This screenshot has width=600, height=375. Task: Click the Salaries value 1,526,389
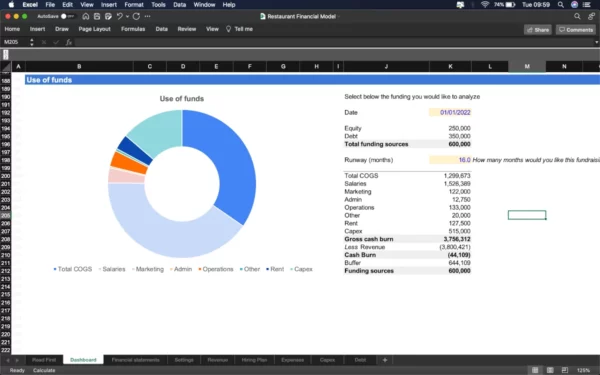[457, 184]
